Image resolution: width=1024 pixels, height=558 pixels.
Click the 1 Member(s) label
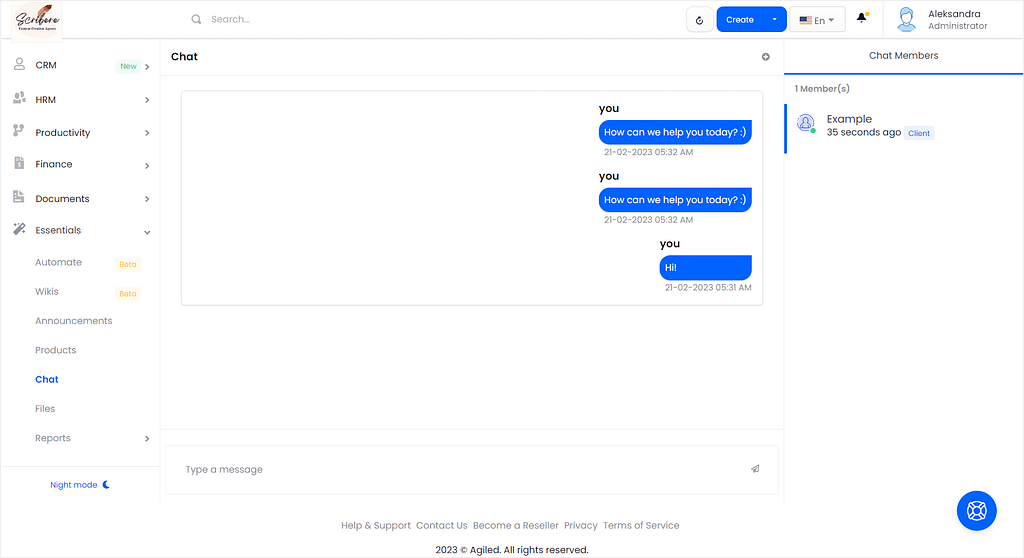822,89
